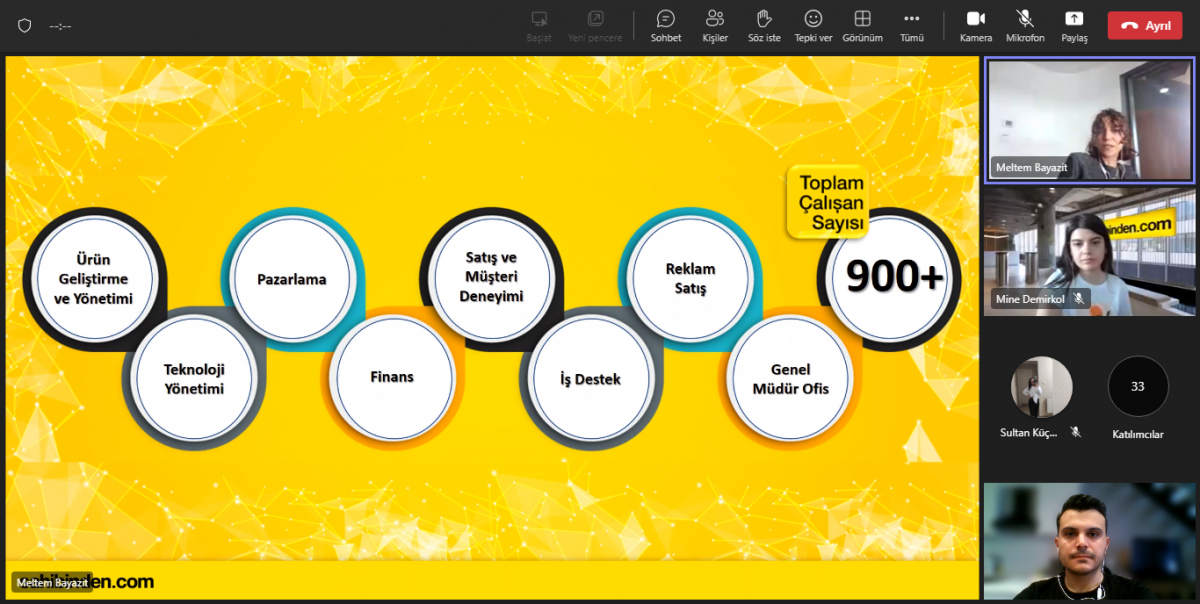This screenshot has width=1200, height=604.
Task: Click the Teknoloji Yönetimi circle
Action: pyautogui.click(x=194, y=378)
